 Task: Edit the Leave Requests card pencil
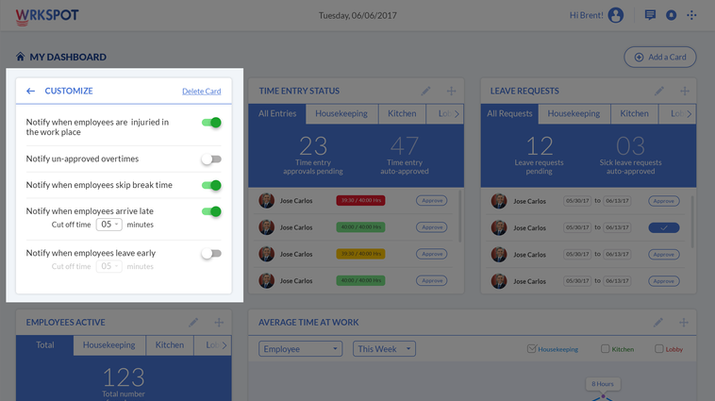pos(659,91)
